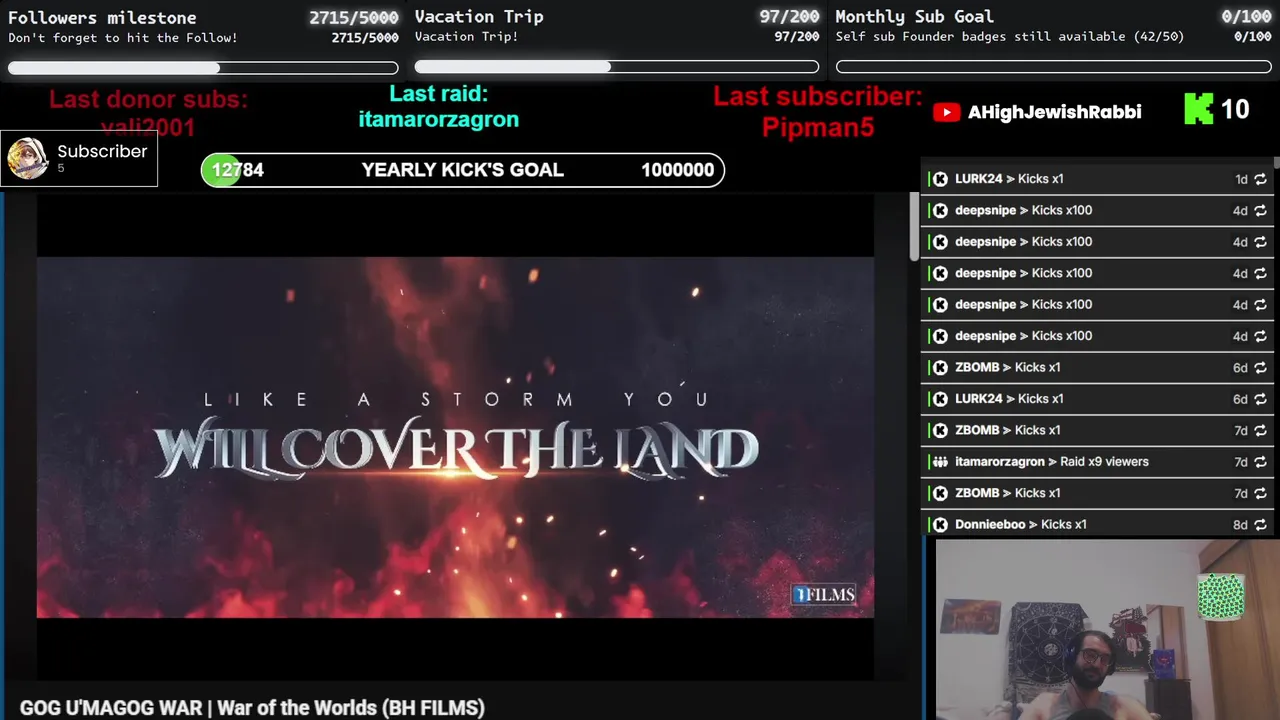1280x720 pixels.
Task: Replay the itamarorzagron raid alert
Action: [x=1260, y=462]
